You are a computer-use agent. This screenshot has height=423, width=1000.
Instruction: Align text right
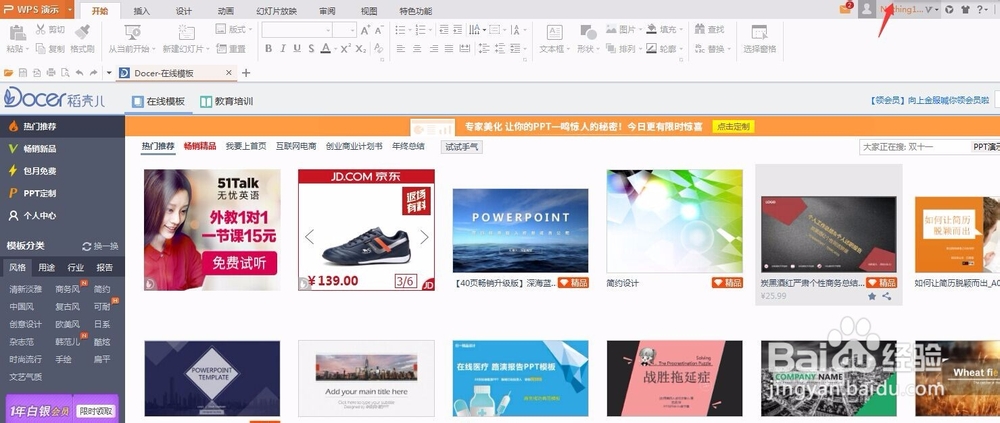[x=433, y=48]
